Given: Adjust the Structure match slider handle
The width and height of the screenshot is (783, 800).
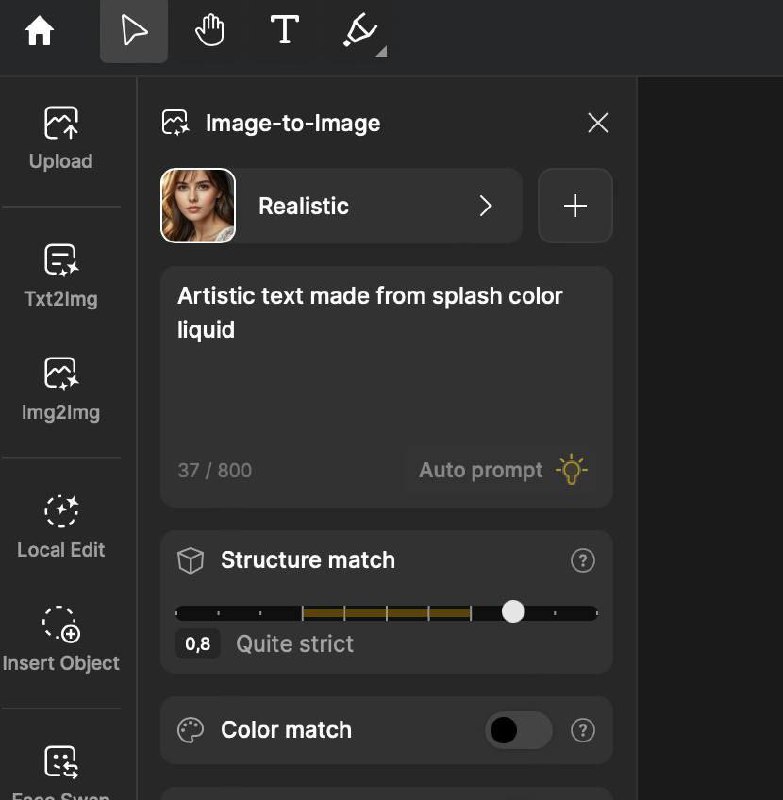Looking at the screenshot, I should [x=513, y=611].
